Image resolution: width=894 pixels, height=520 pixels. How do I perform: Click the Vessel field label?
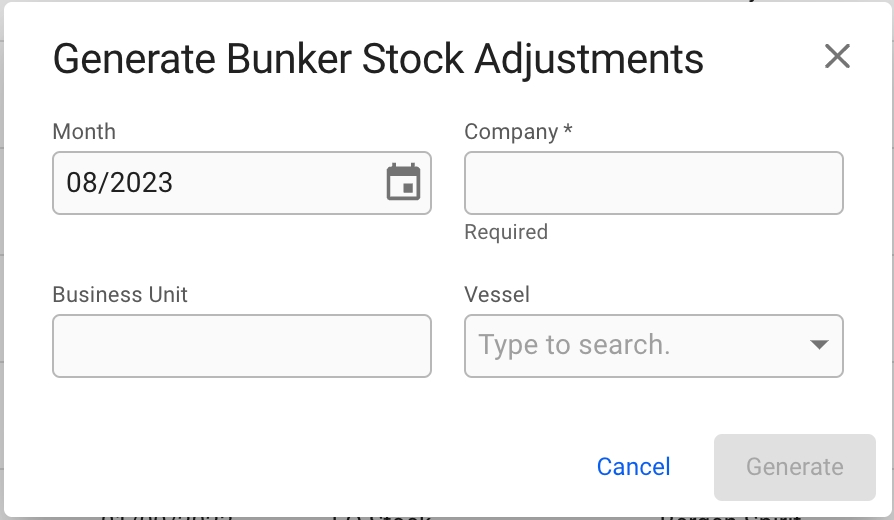tap(497, 295)
